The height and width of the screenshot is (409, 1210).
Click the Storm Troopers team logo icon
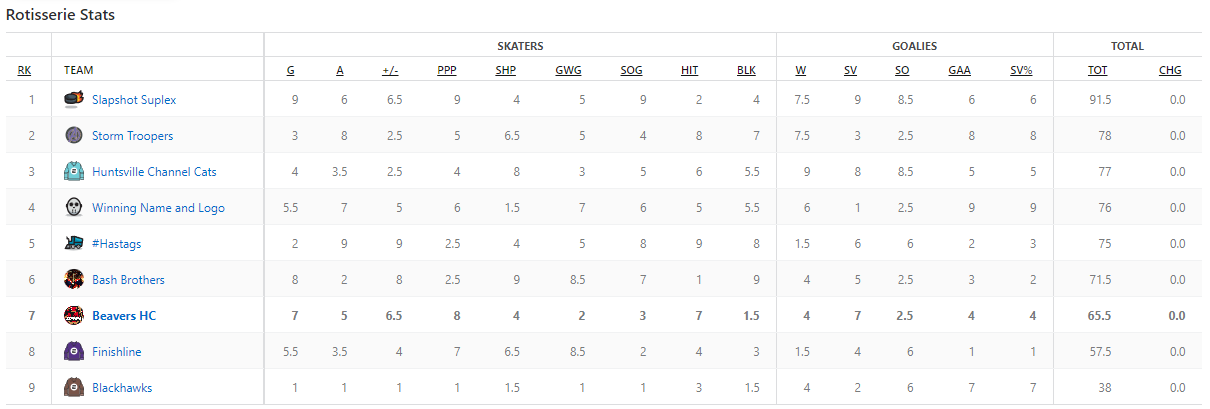pyautogui.click(x=73, y=135)
